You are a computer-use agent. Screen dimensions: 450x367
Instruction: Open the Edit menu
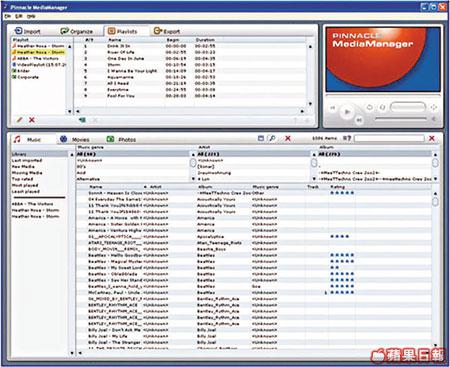[x=19, y=16]
